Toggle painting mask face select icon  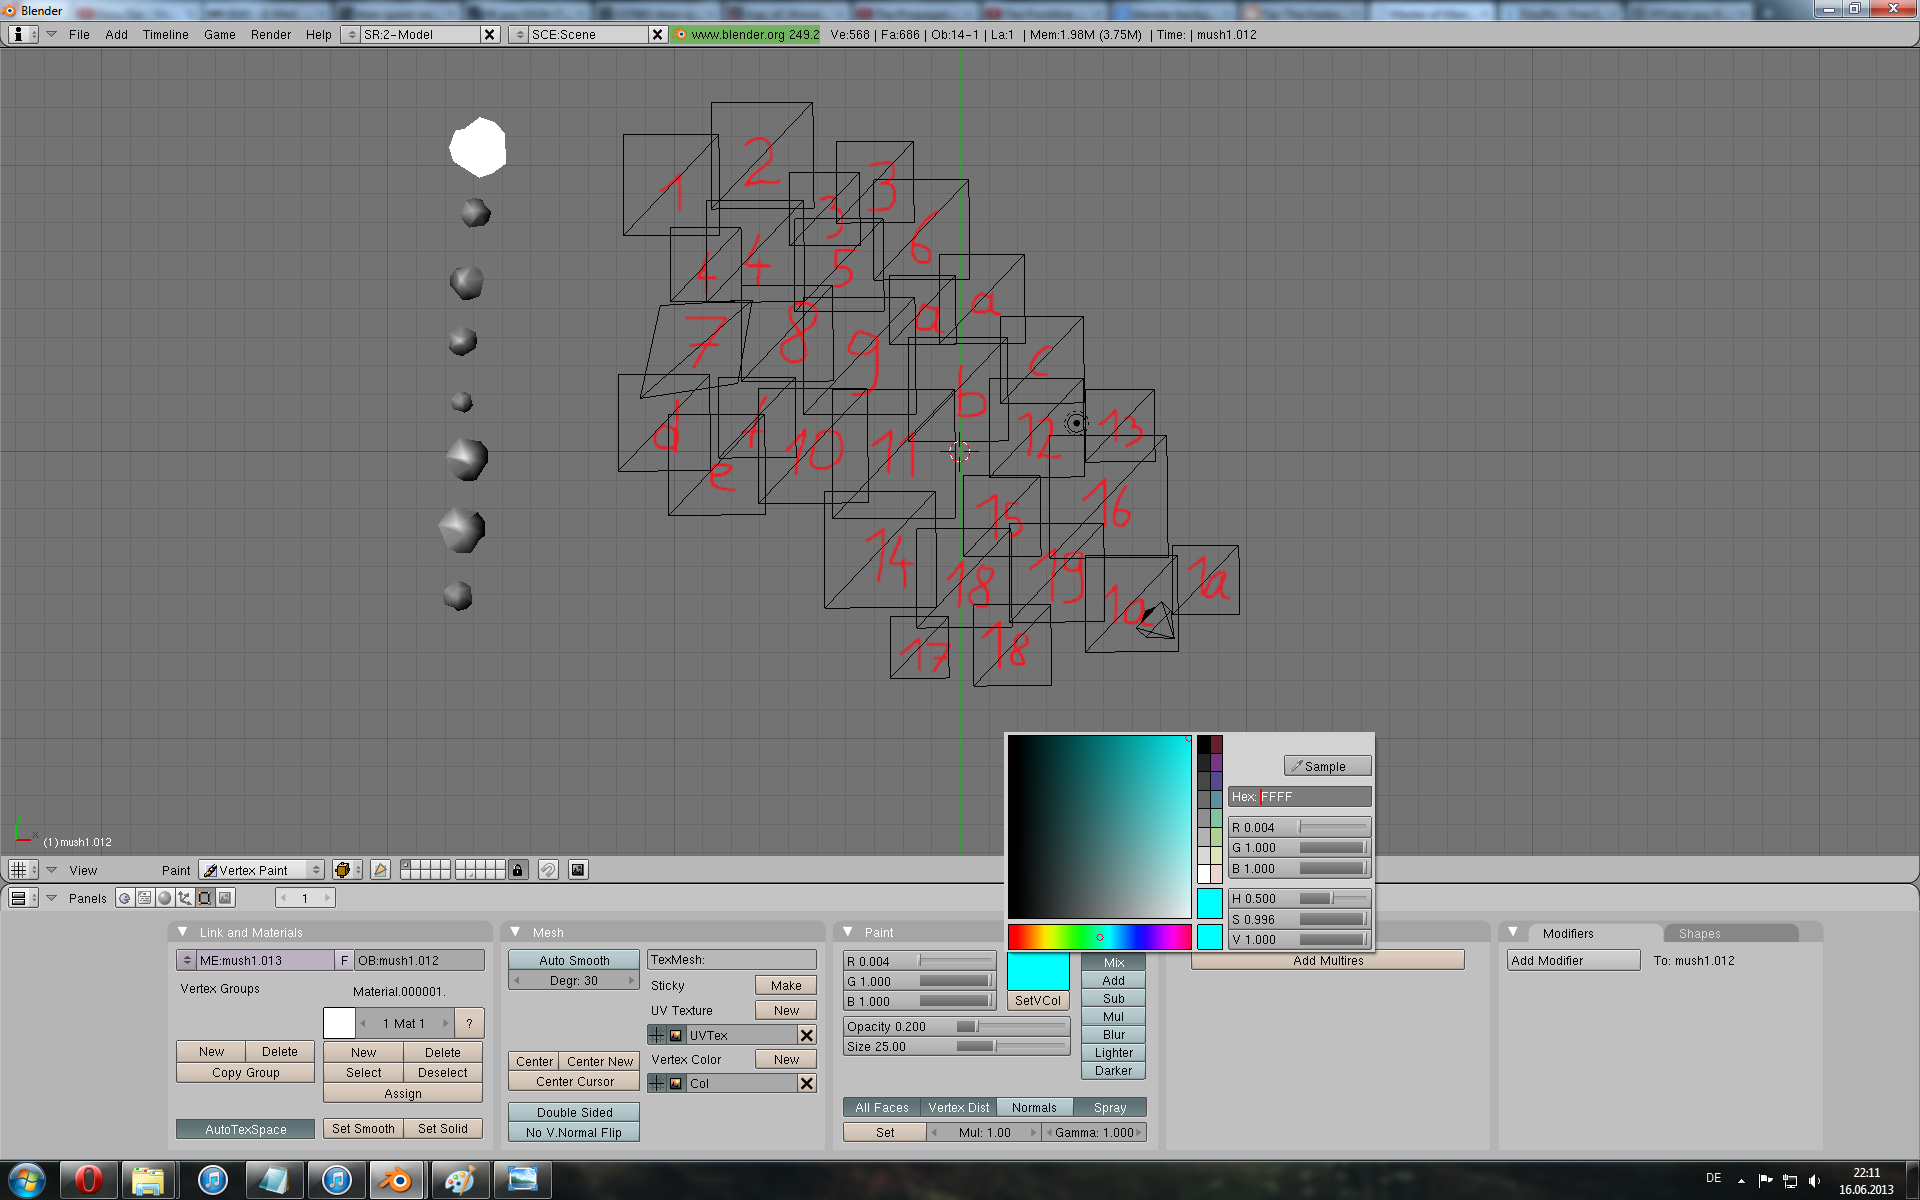click(x=380, y=870)
